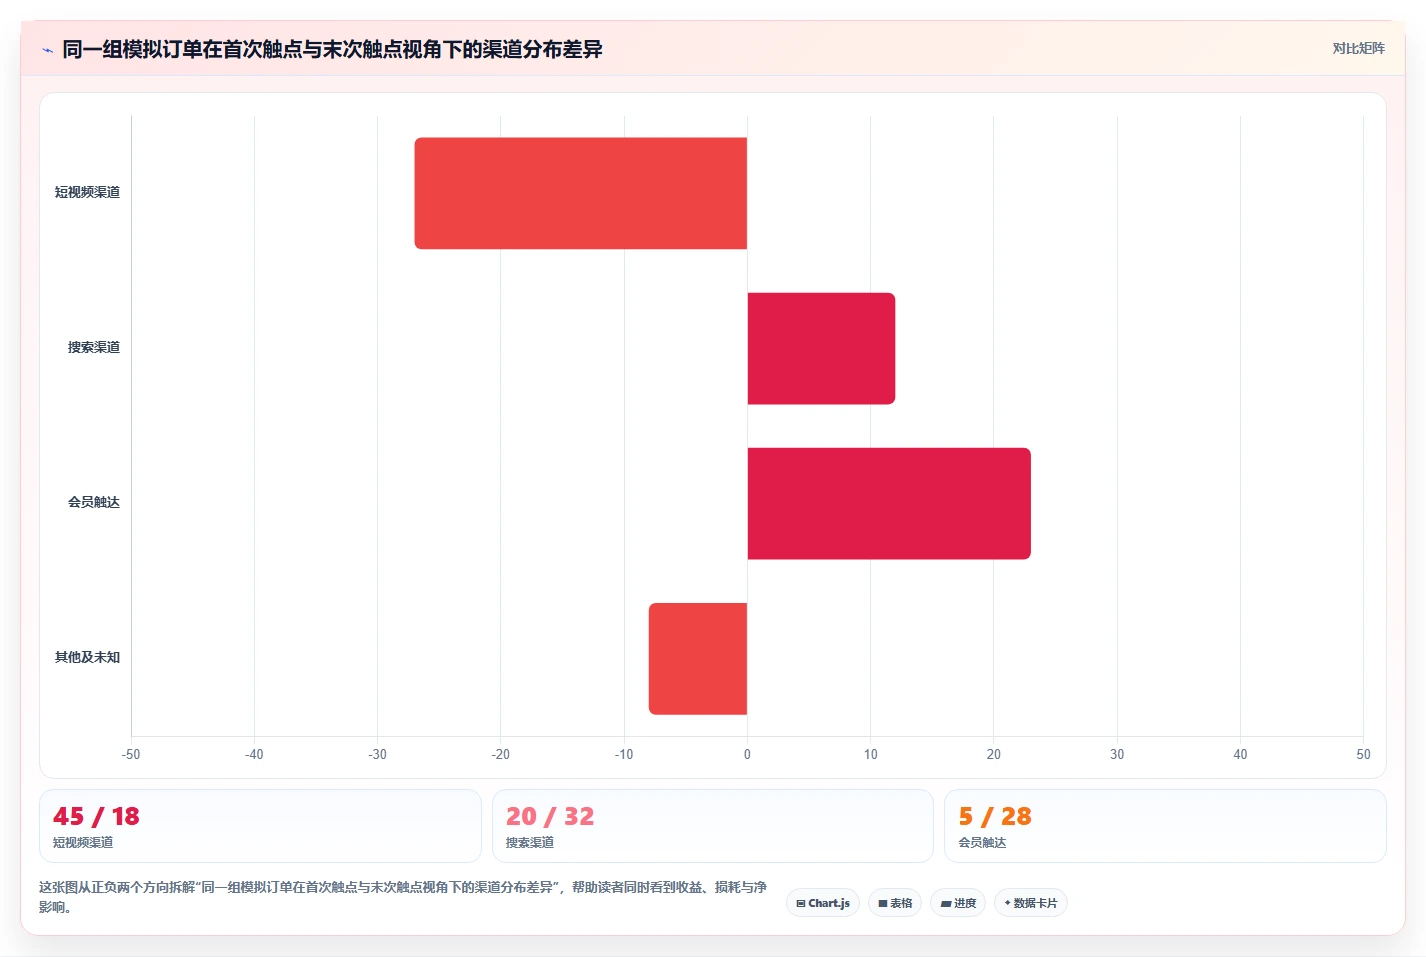The image size is (1426, 957).
Task: Select the 数据卡片 tag chip
Action: tap(1031, 903)
